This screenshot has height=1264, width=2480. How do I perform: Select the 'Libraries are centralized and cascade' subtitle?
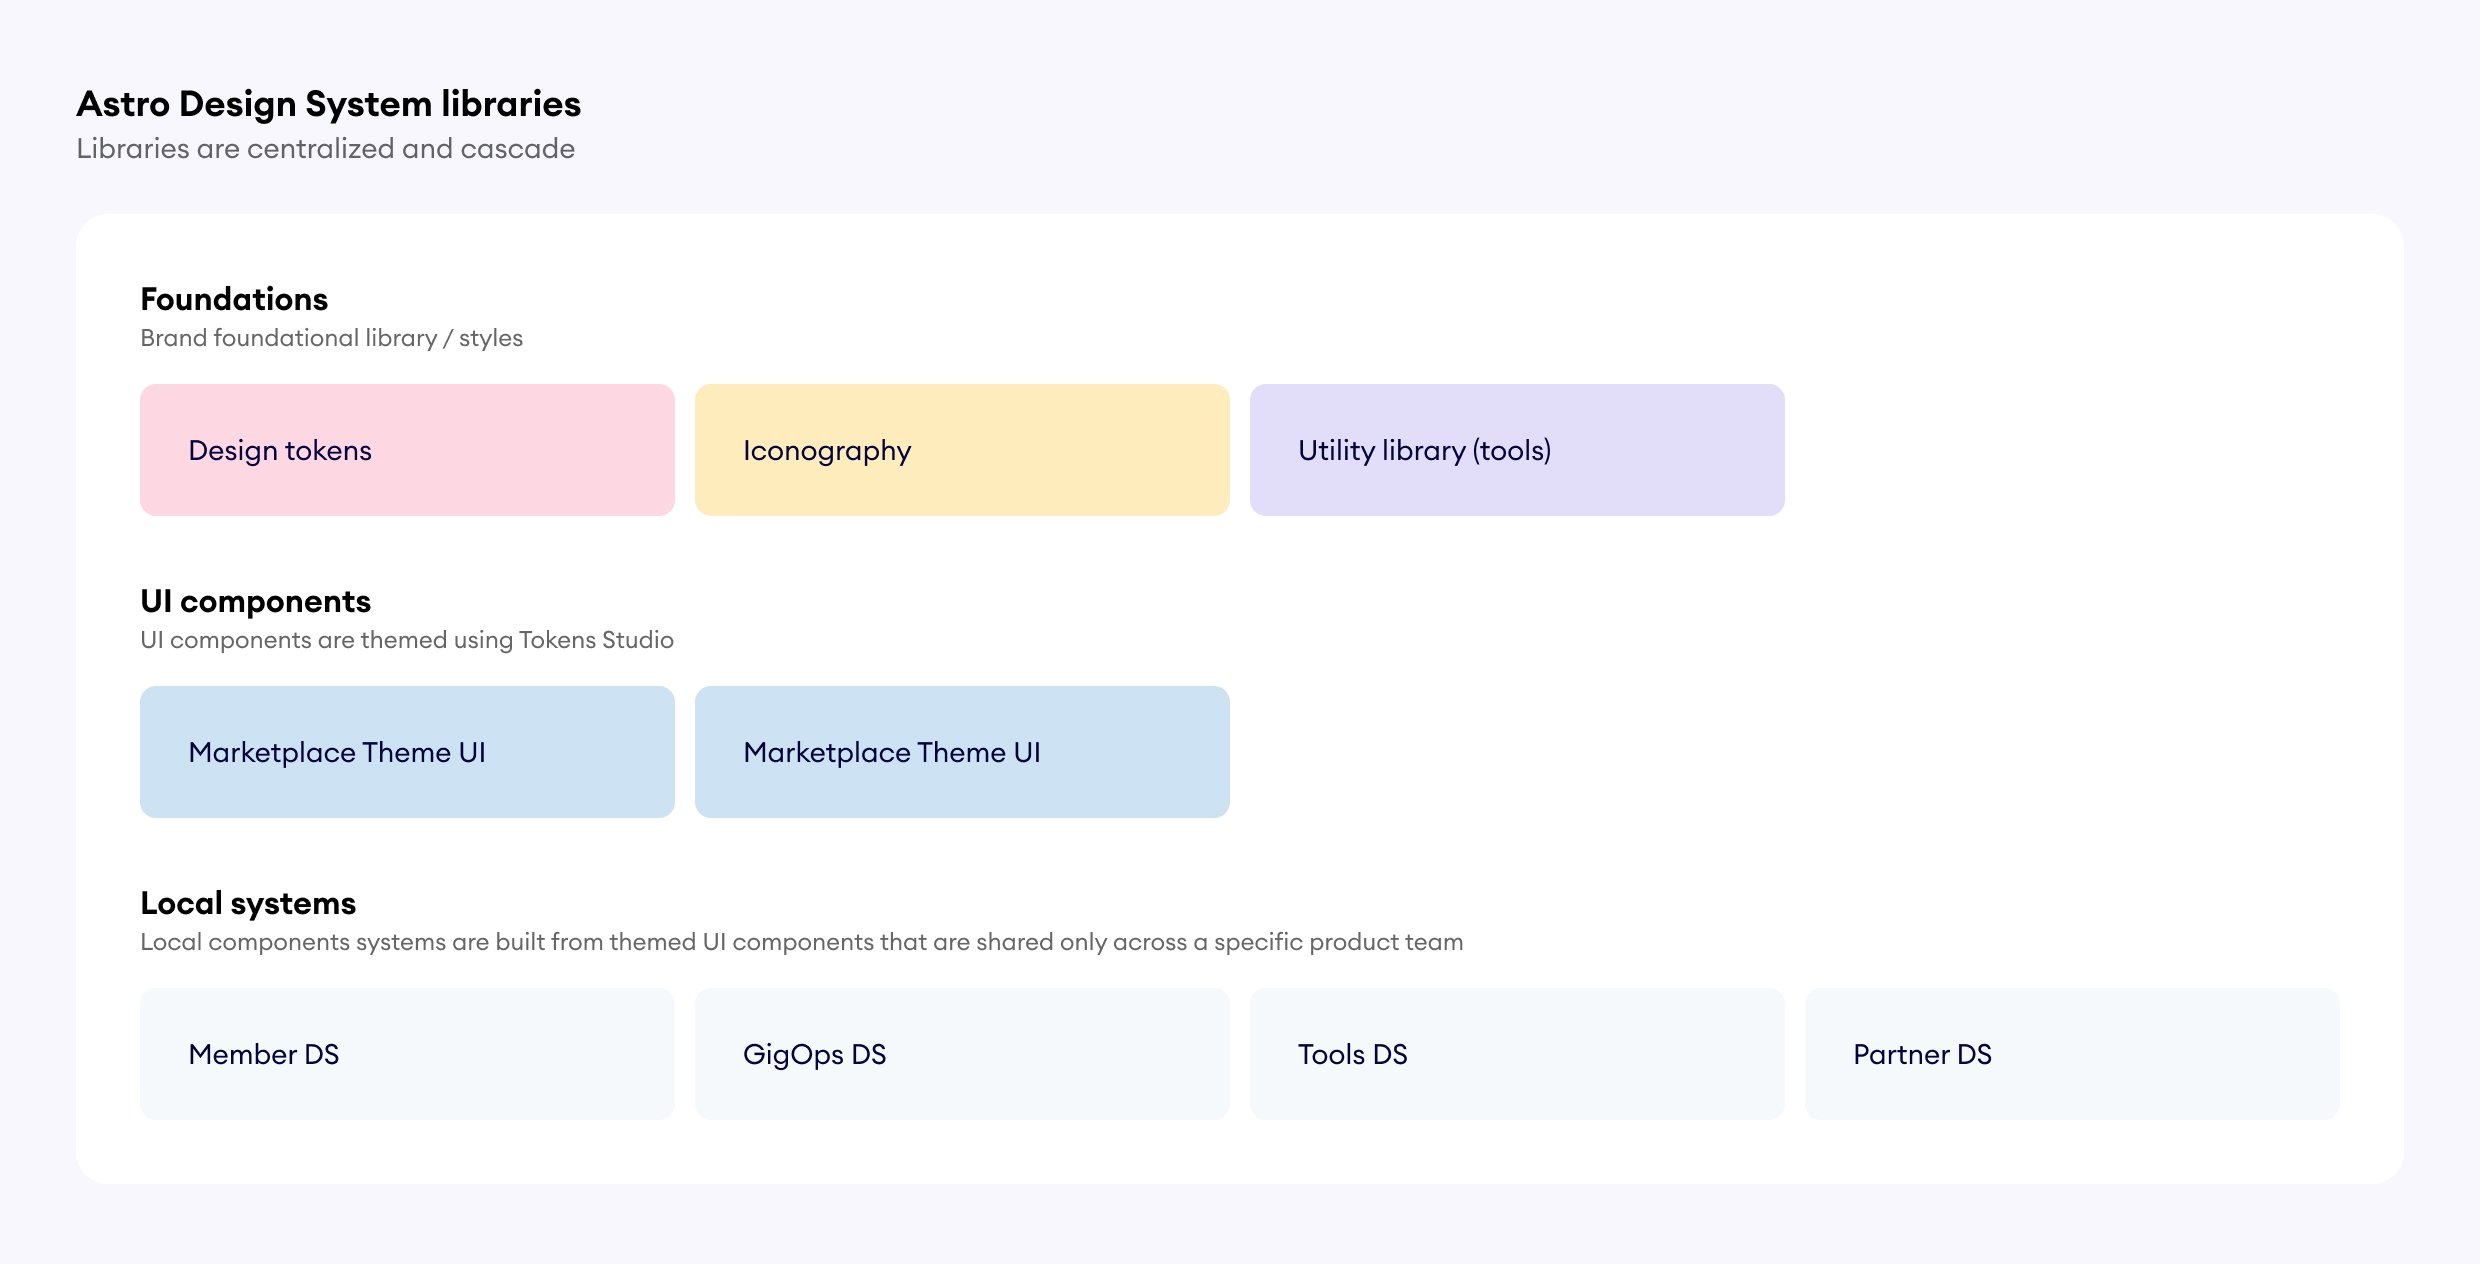coord(325,149)
